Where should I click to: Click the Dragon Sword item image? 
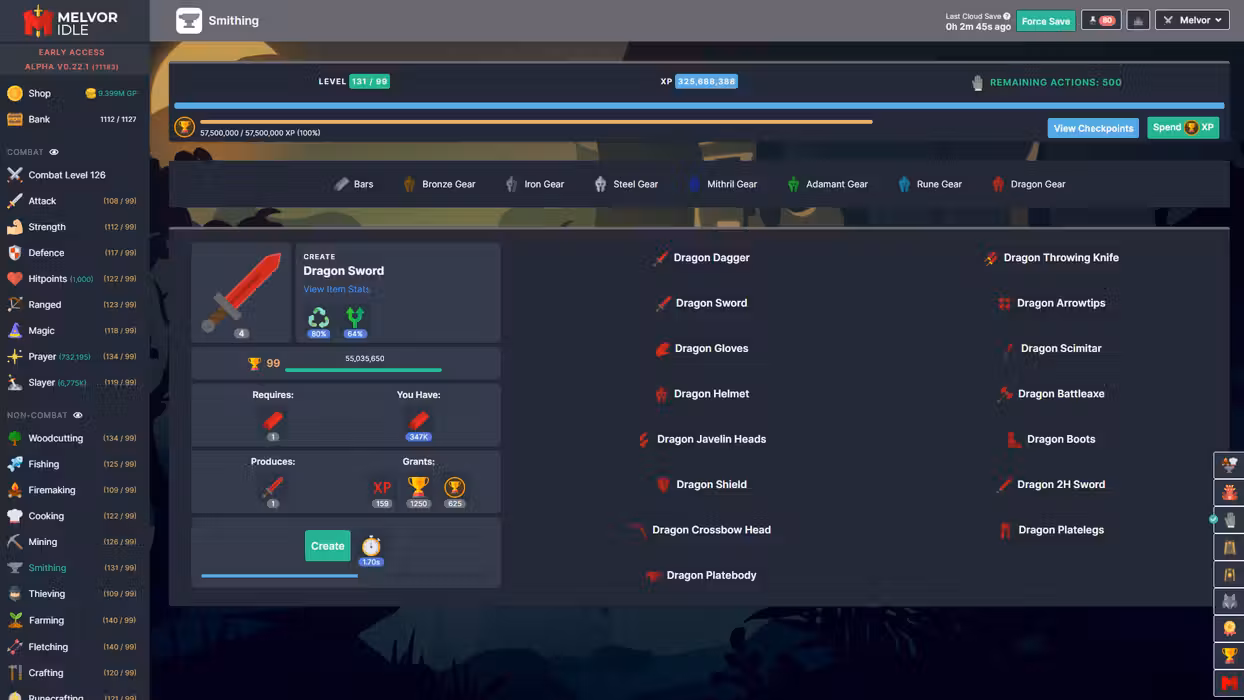pyautogui.click(x=241, y=291)
